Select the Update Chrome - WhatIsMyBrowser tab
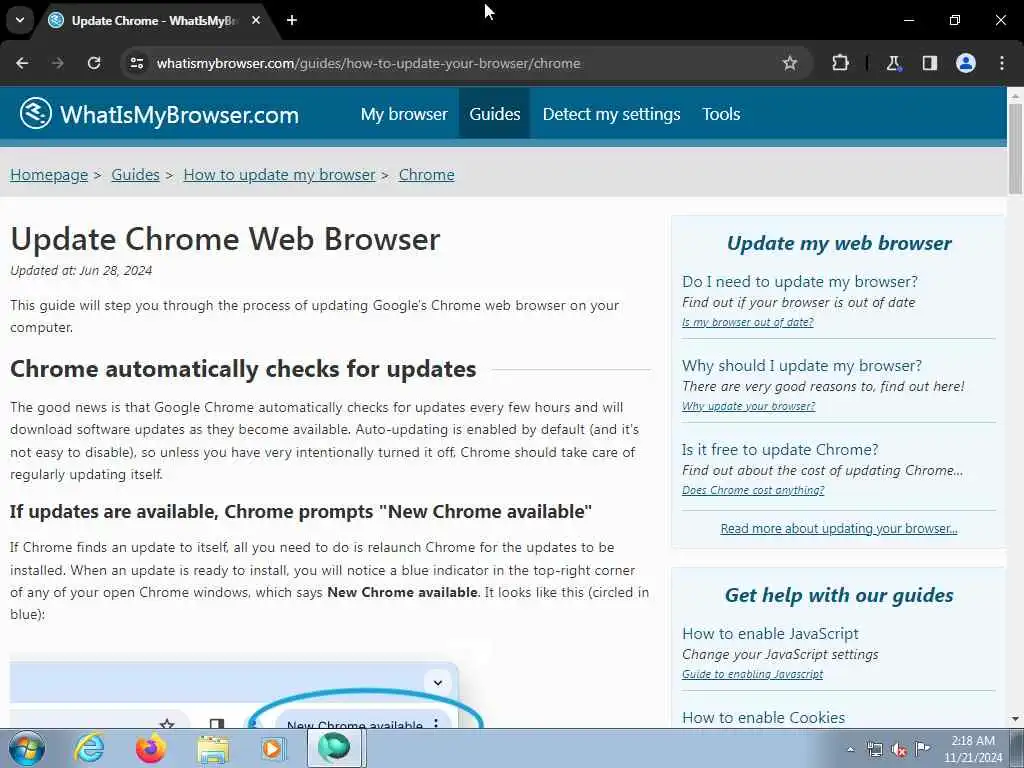The height and width of the screenshot is (768, 1024). [x=155, y=20]
